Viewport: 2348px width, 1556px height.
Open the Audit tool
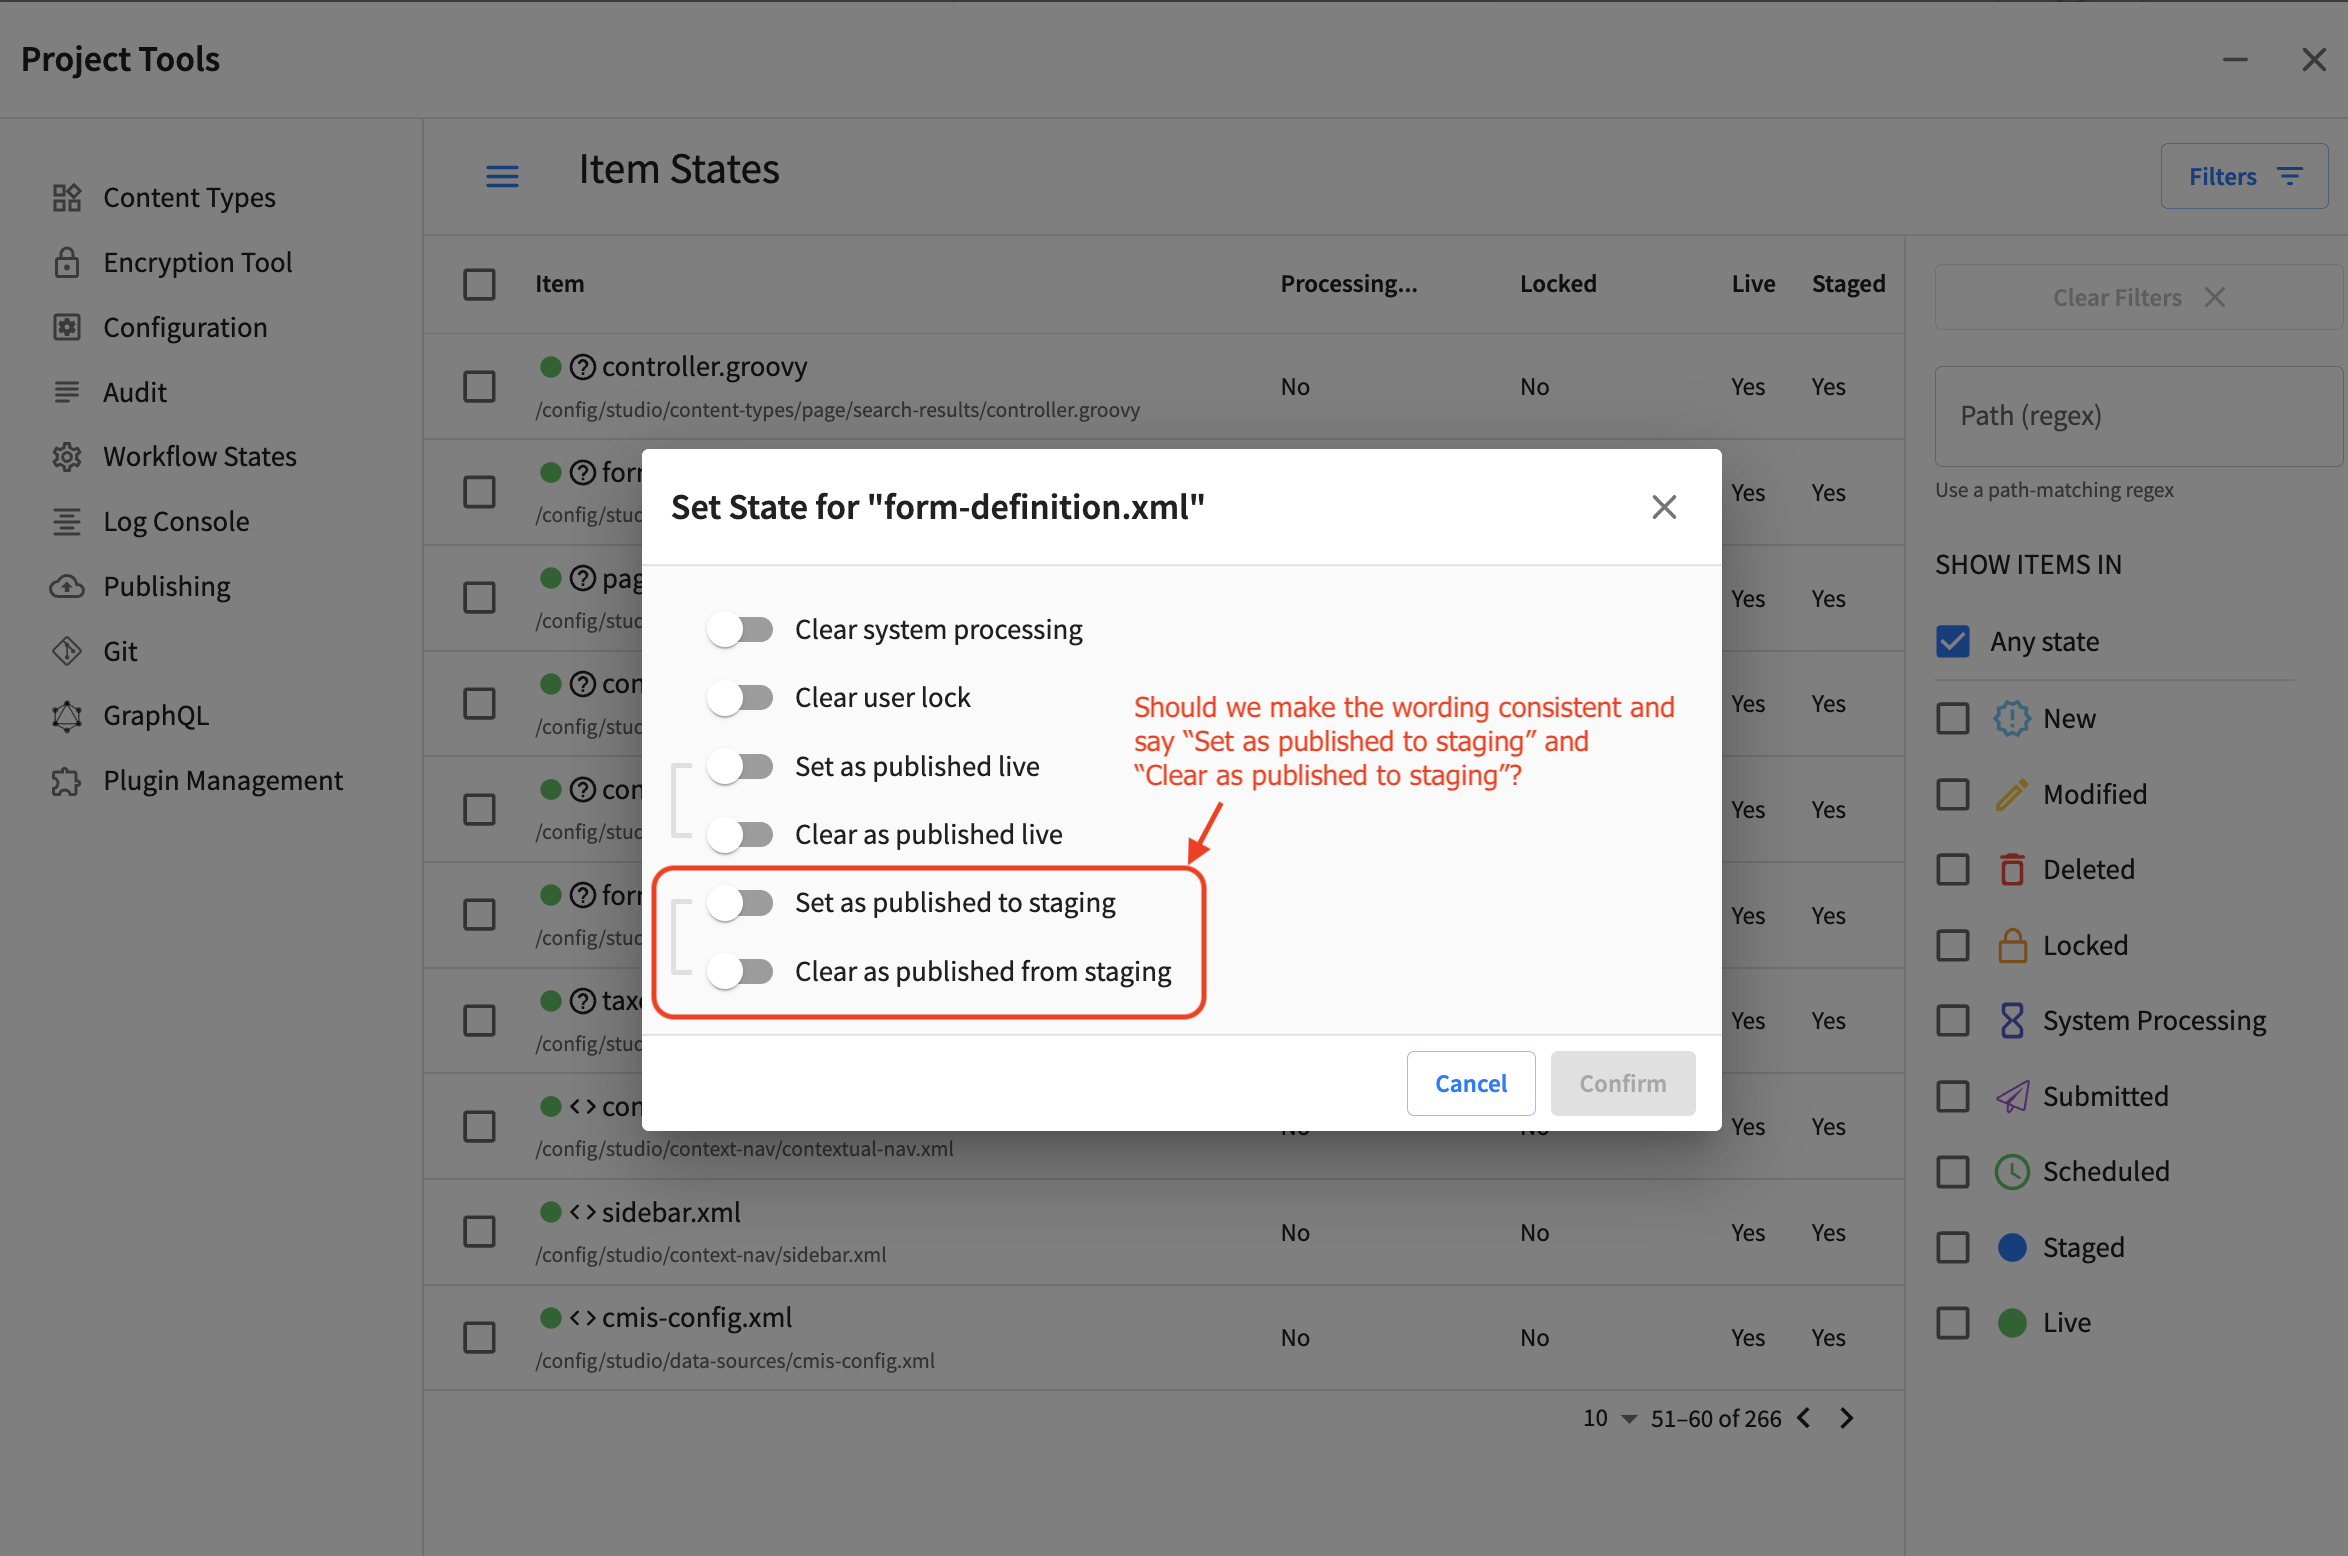coord(135,391)
